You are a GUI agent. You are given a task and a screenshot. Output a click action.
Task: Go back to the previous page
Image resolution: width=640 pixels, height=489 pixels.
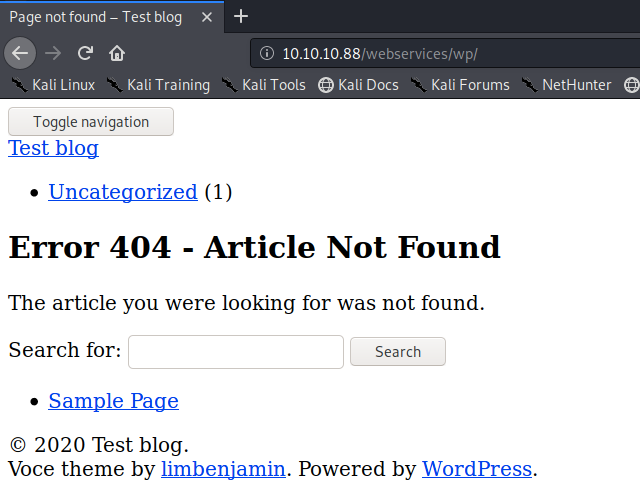(21, 53)
